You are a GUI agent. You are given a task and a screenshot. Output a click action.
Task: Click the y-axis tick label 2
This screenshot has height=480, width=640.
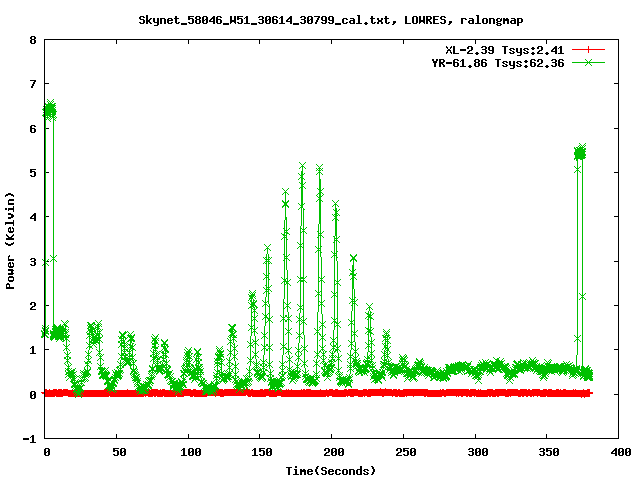[x=33, y=306]
